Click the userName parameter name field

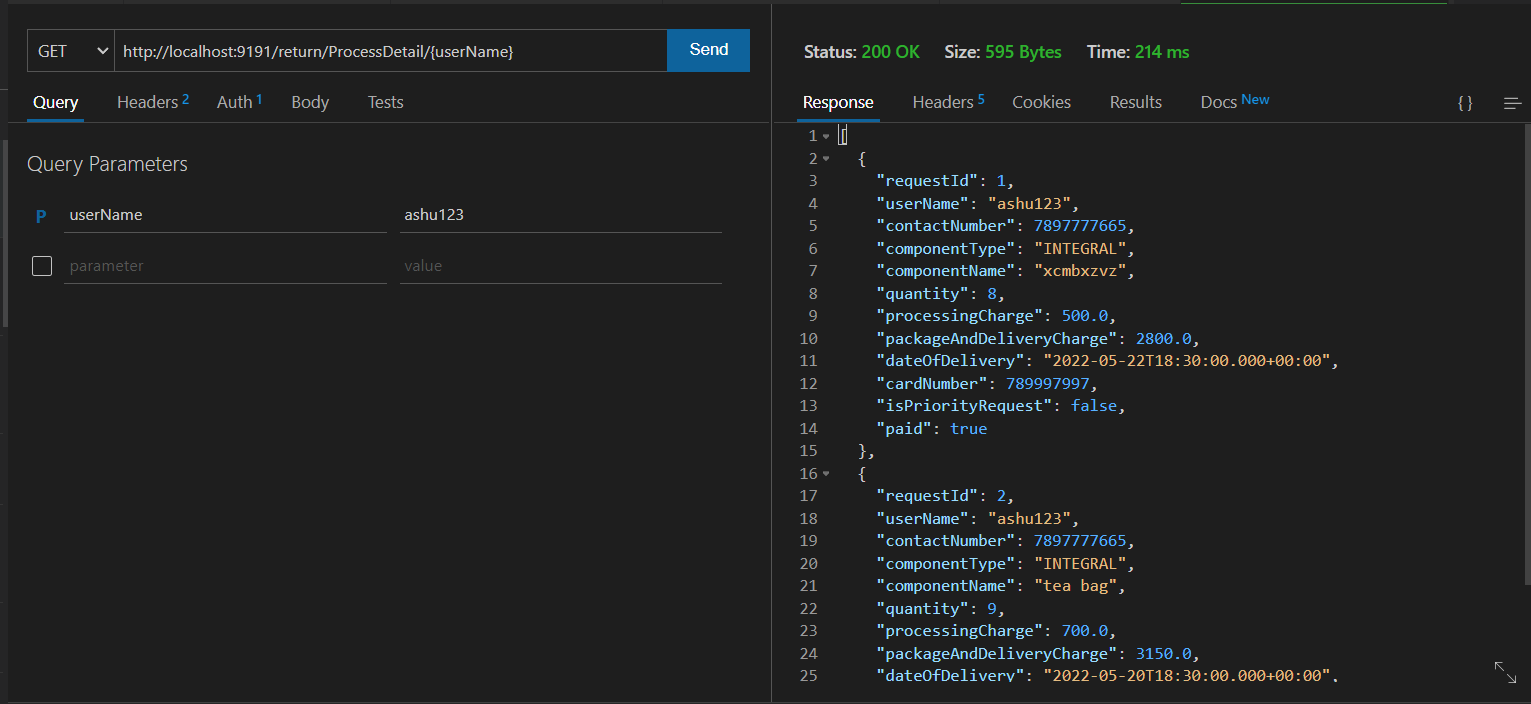coord(225,215)
